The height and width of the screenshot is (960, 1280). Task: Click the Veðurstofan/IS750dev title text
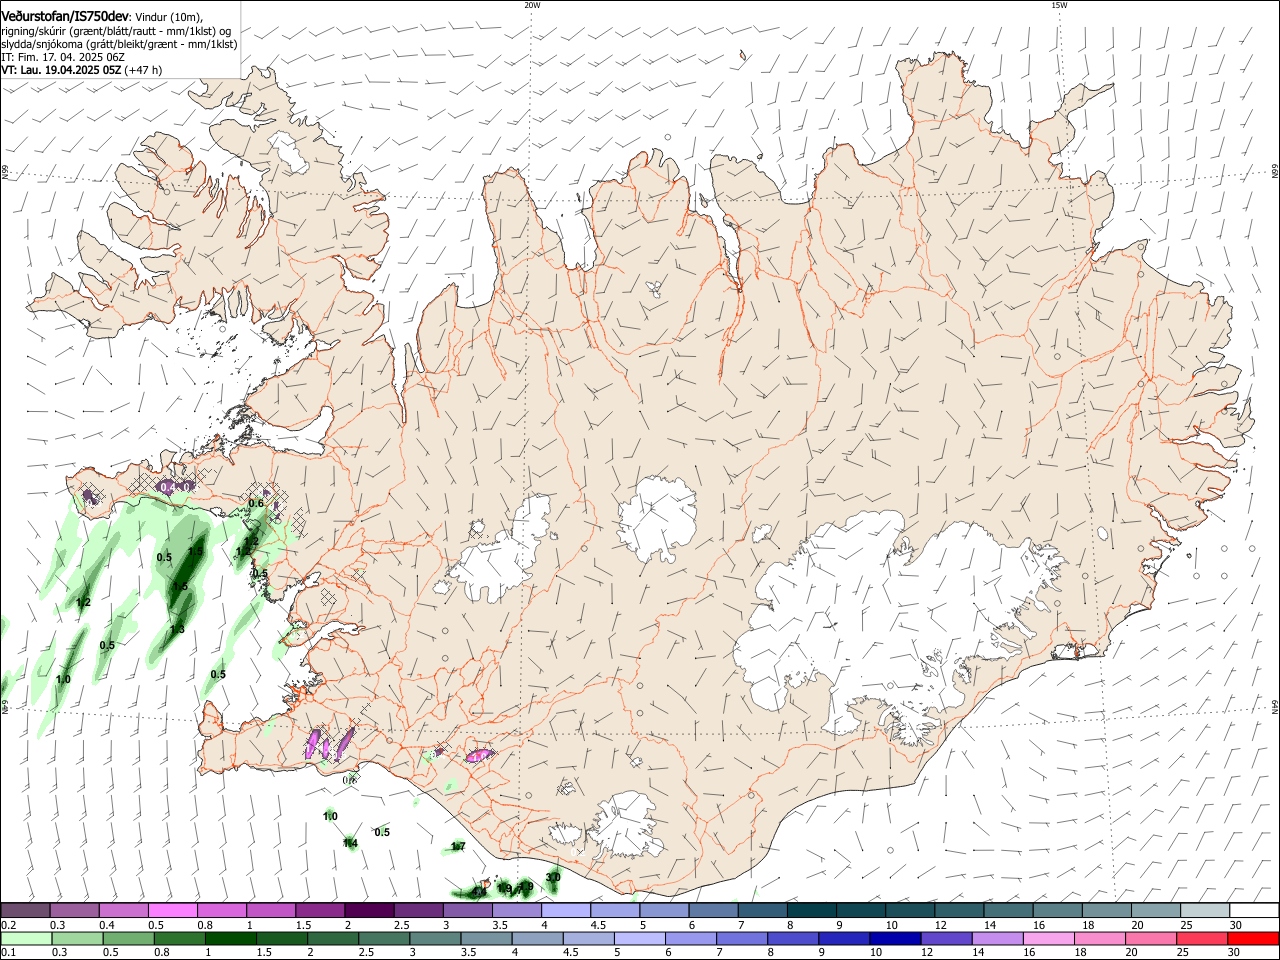coord(64,17)
